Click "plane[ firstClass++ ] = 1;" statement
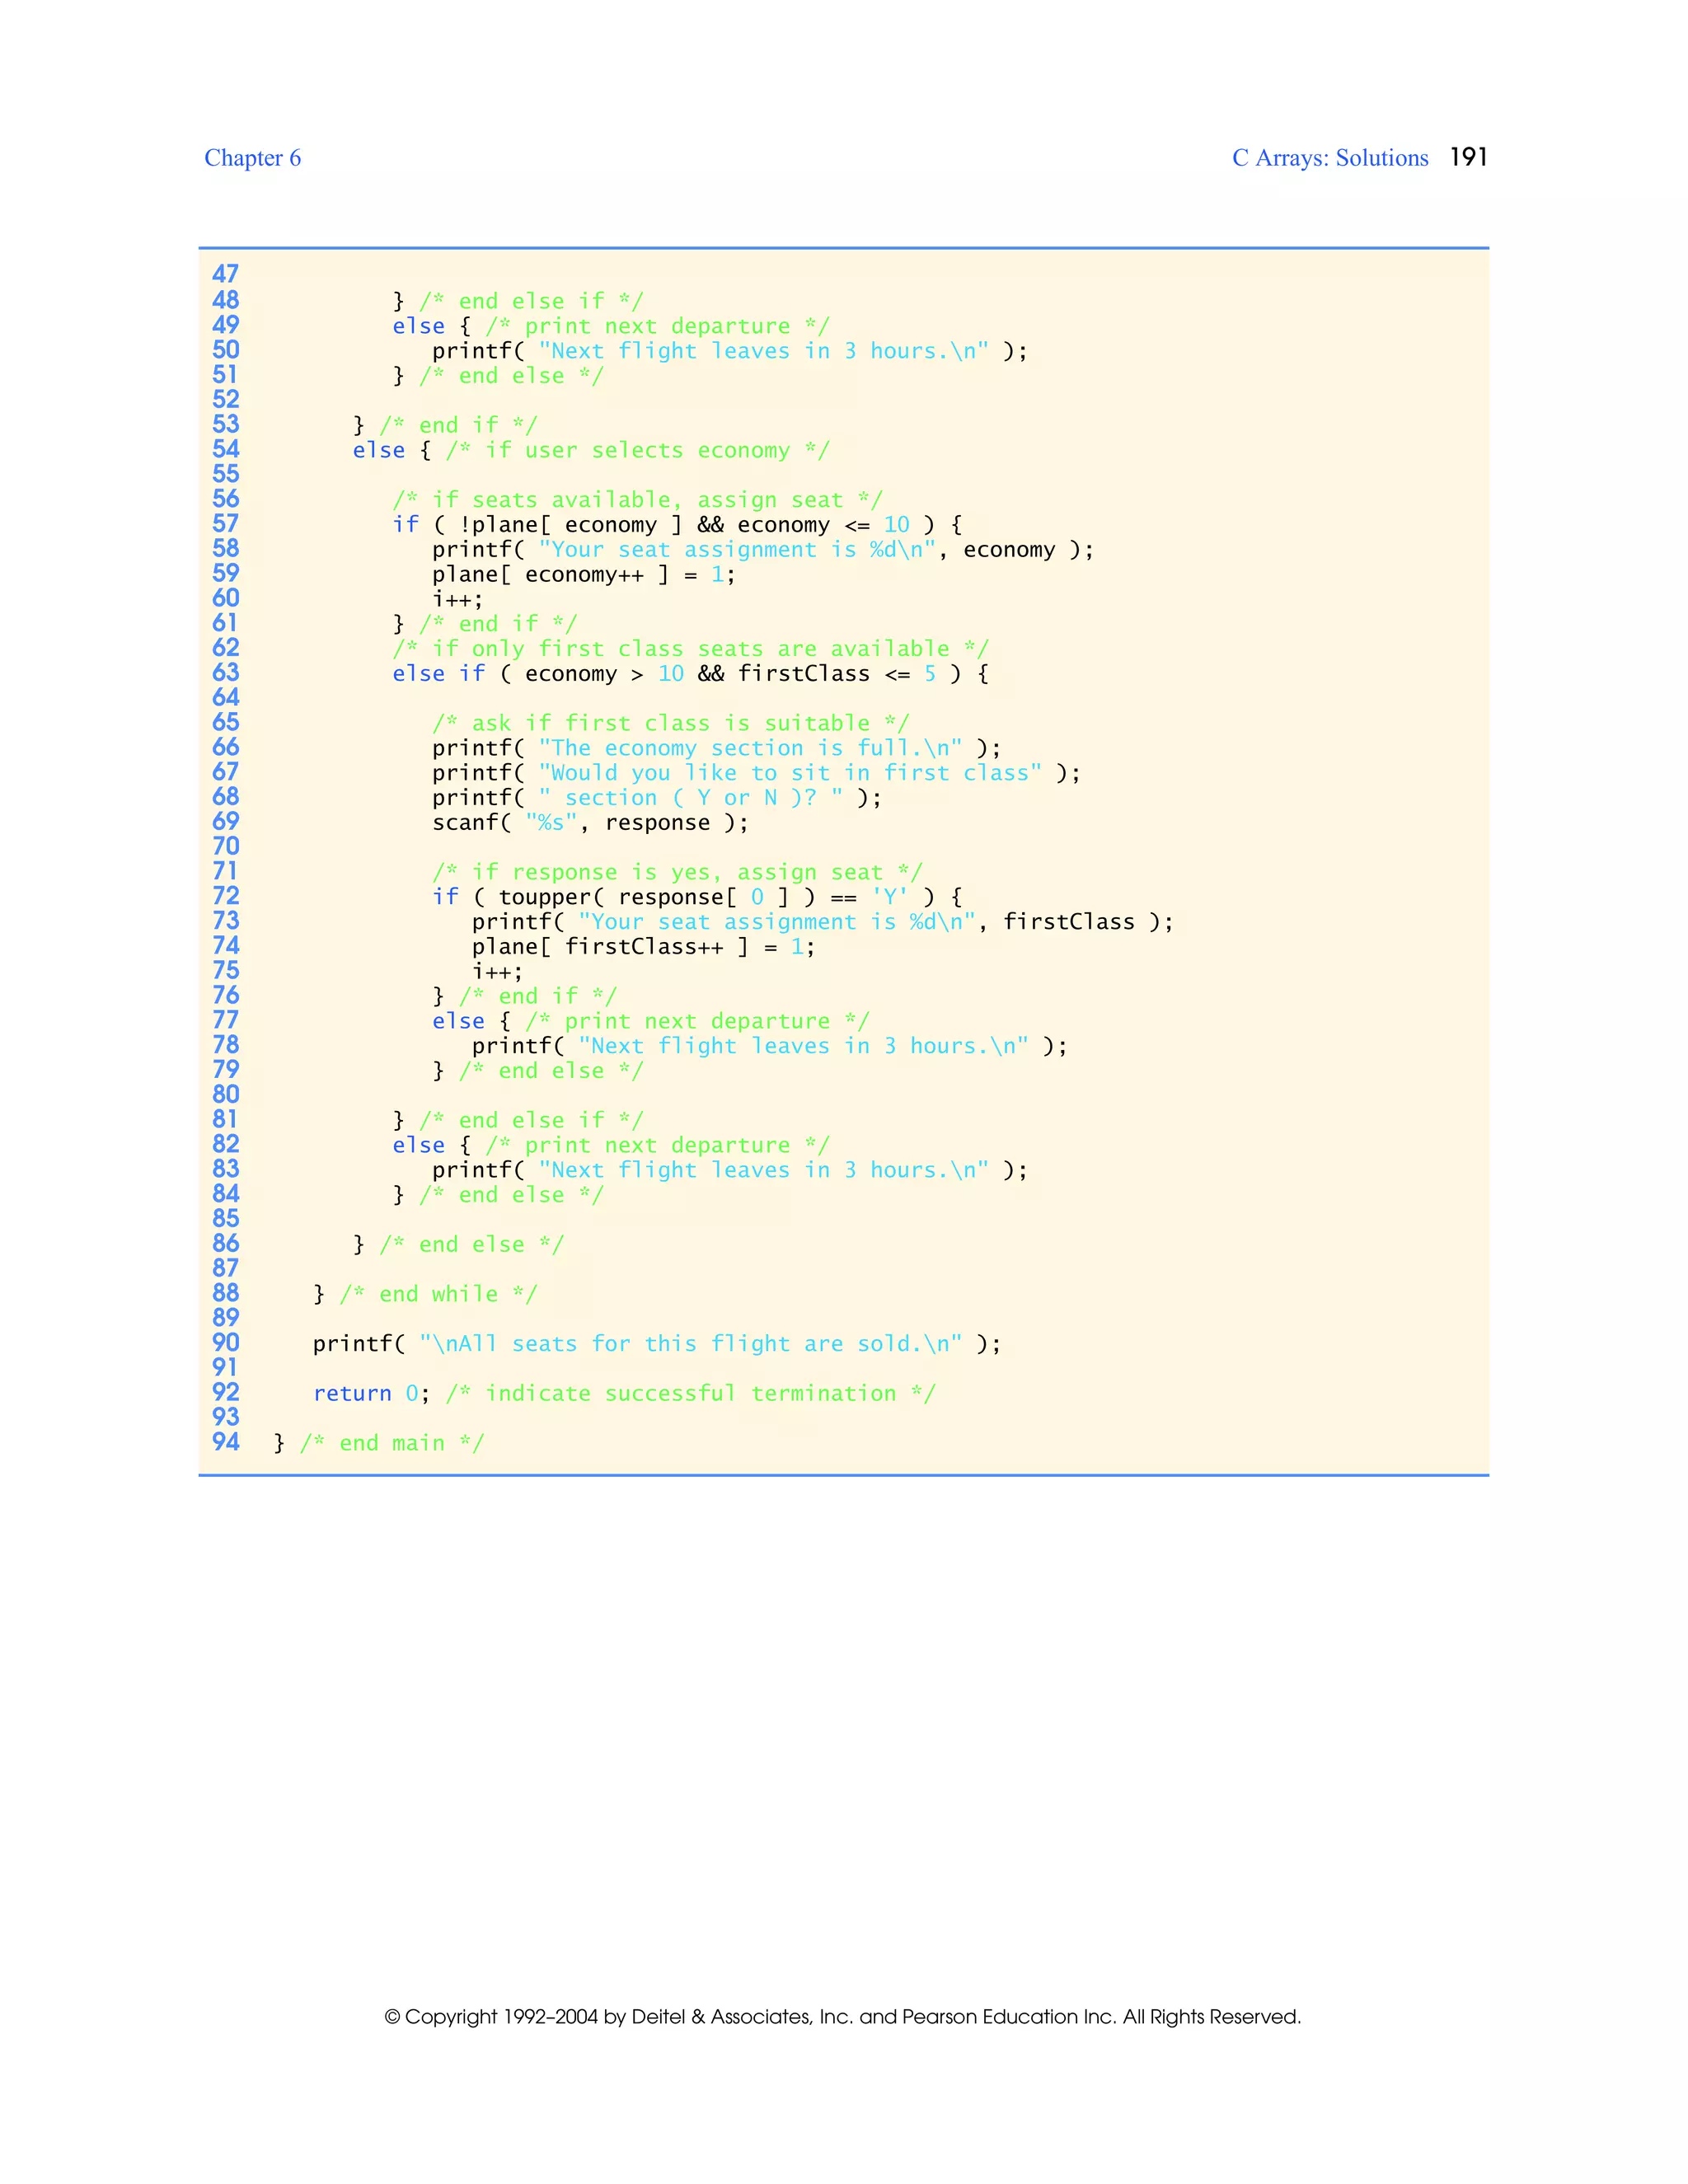Screen dimensions: 1688x2184 [x=644, y=947]
